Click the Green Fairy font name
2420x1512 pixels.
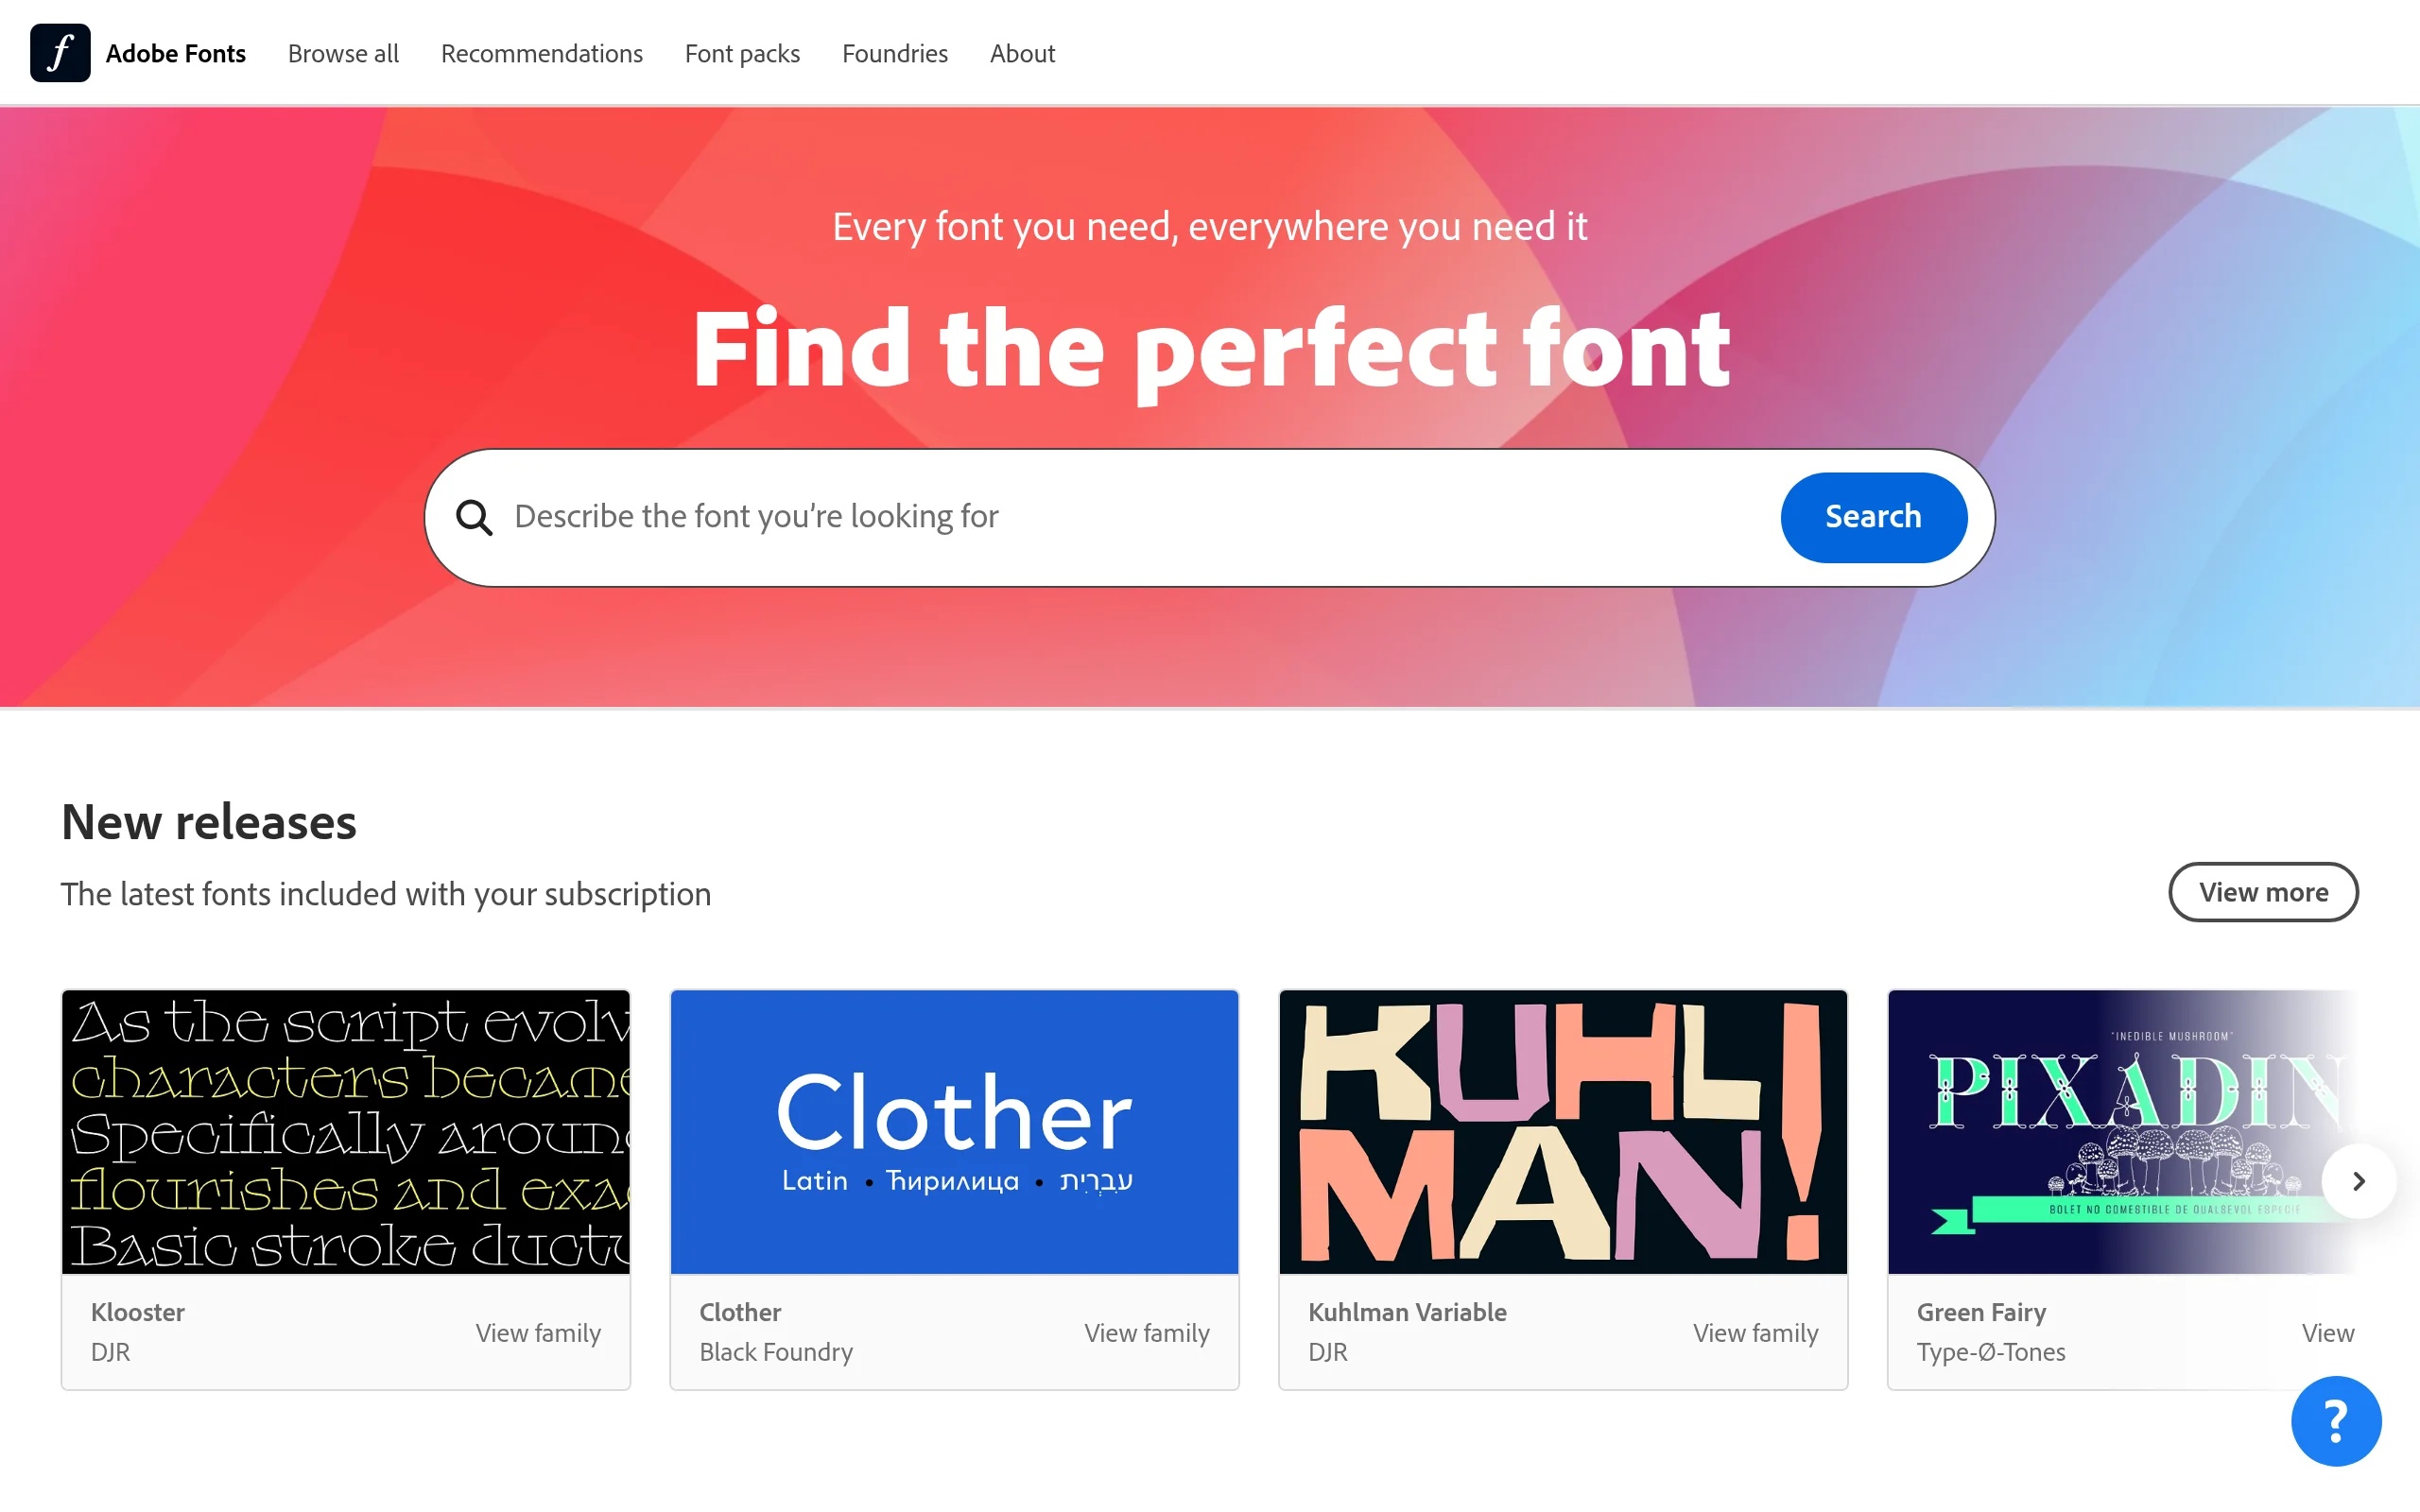1981,1312
